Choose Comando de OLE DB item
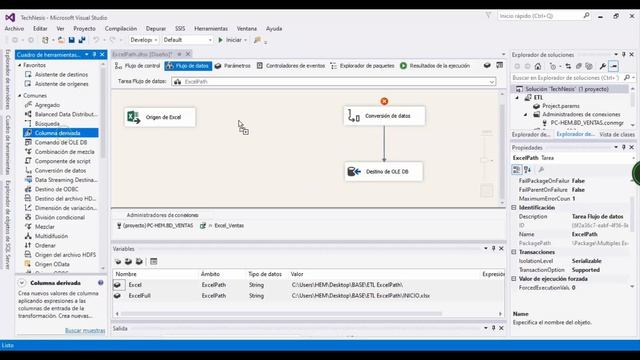The image size is (640, 360). [x=60, y=142]
